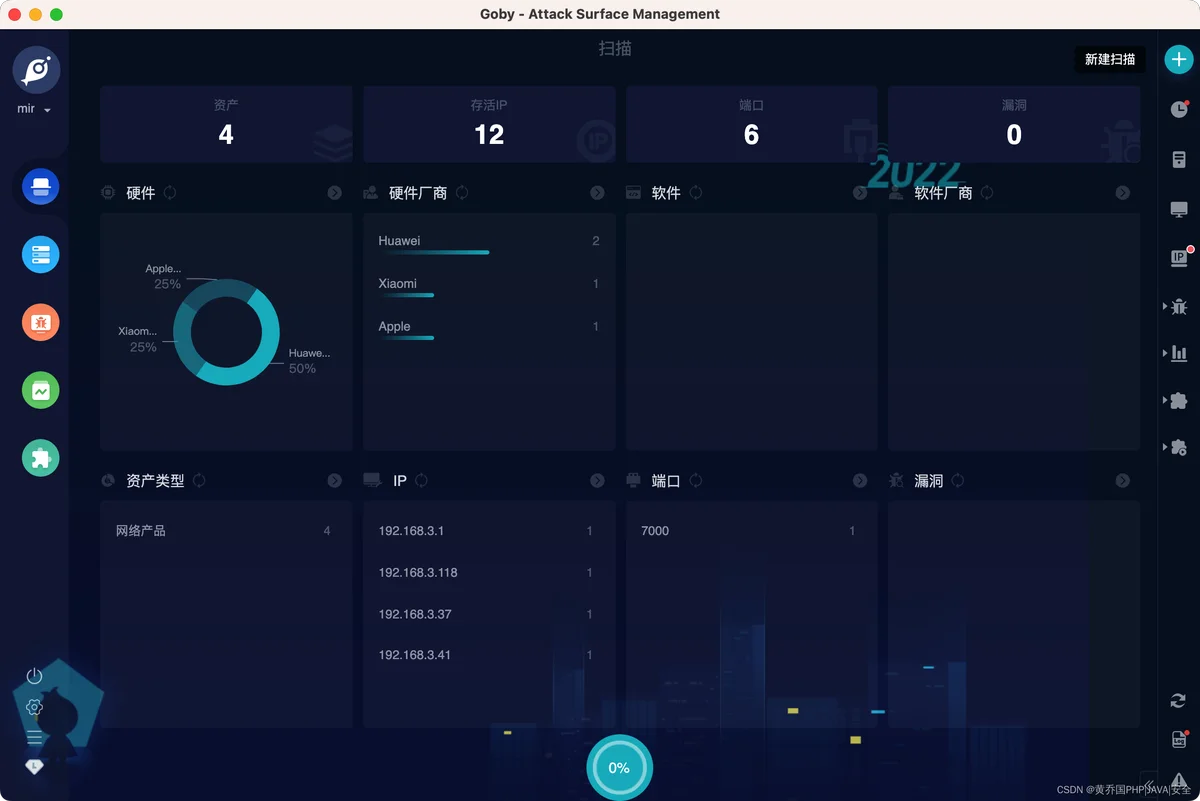Open the mir user dropdown
This screenshot has height=801, width=1200.
point(34,109)
